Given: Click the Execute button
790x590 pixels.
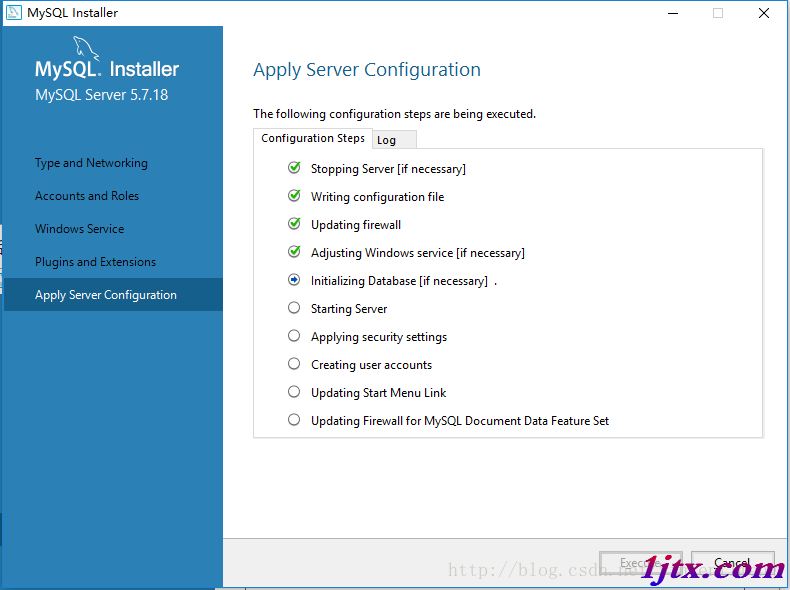Looking at the screenshot, I should [641, 563].
